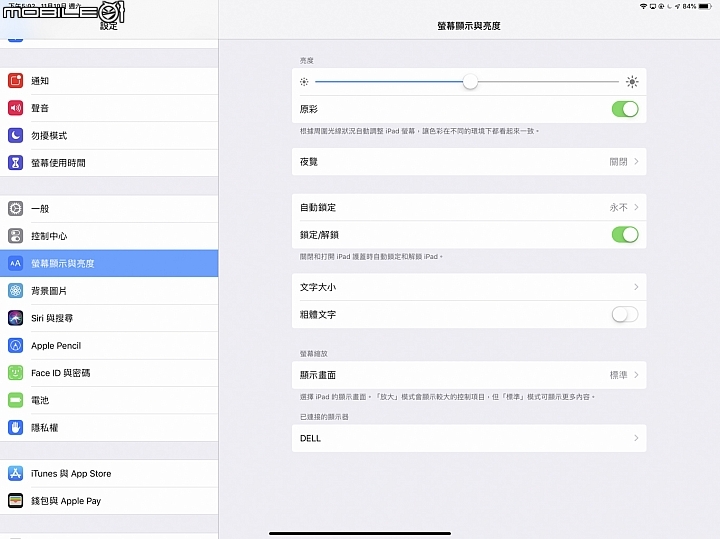Screen dimensions: 720x539
Task: Open the 顯示畫面 display zoom option
Action: 469,375
